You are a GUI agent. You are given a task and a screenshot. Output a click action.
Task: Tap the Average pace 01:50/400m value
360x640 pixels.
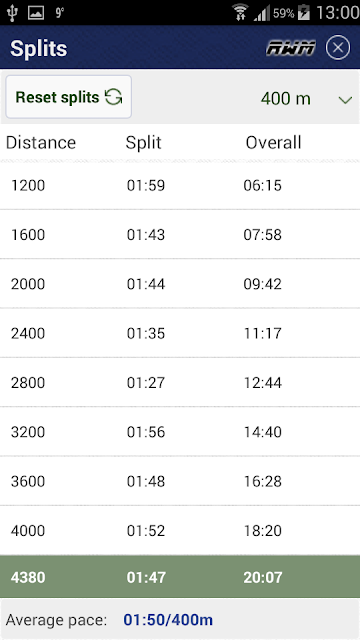click(168, 620)
